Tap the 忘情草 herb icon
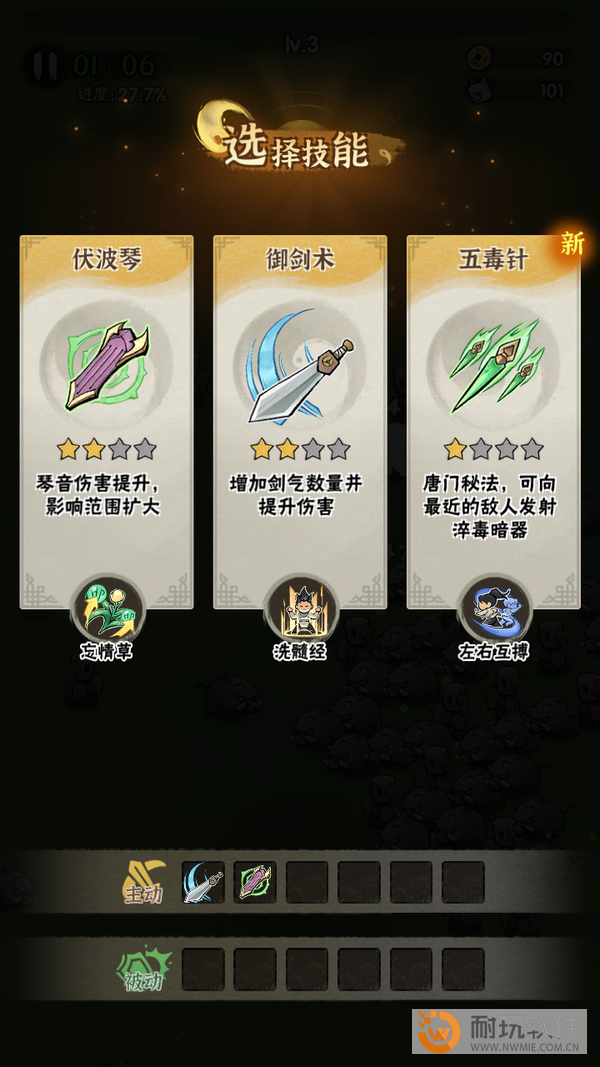Image resolution: width=600 pixels, height=1067 pixels. point(107,606)
